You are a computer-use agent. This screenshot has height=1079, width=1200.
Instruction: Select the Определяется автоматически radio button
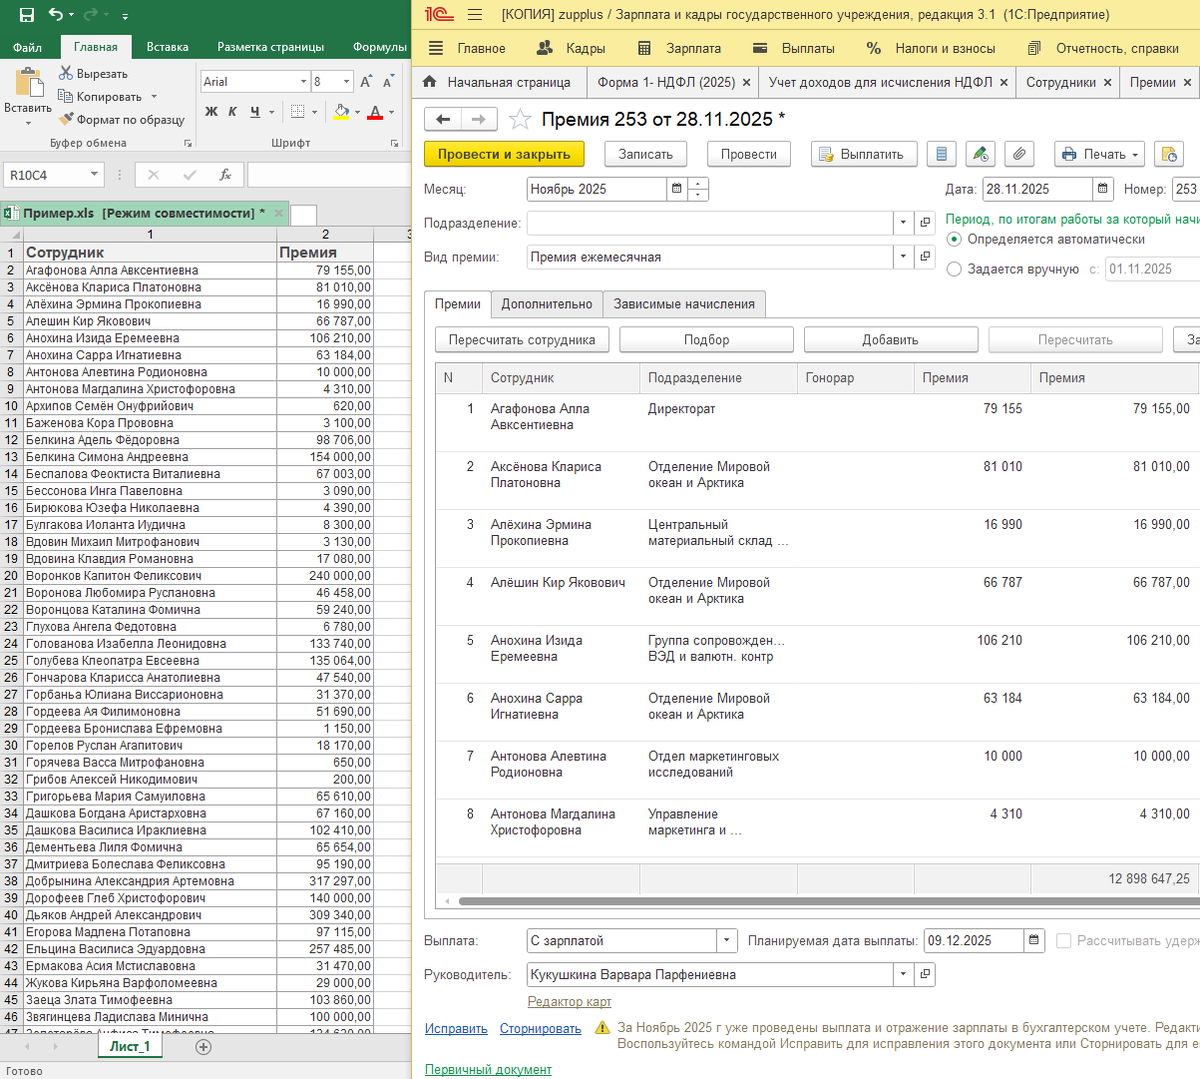pyautogui.click(x=954, y=239)
